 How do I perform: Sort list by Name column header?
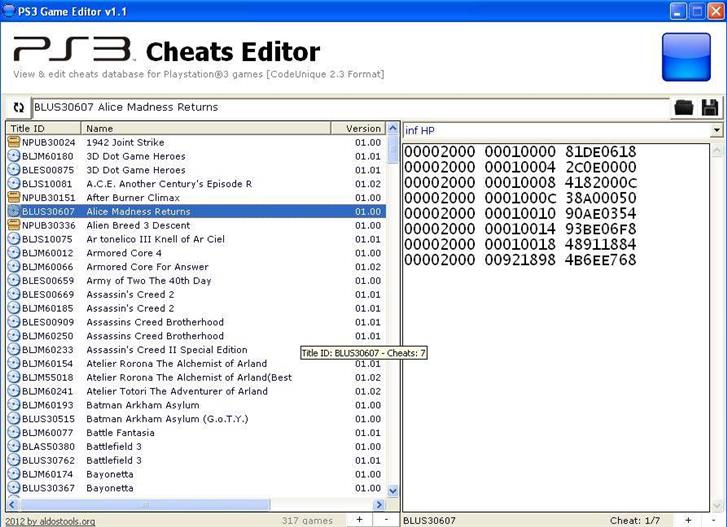[x=206, y=128]
